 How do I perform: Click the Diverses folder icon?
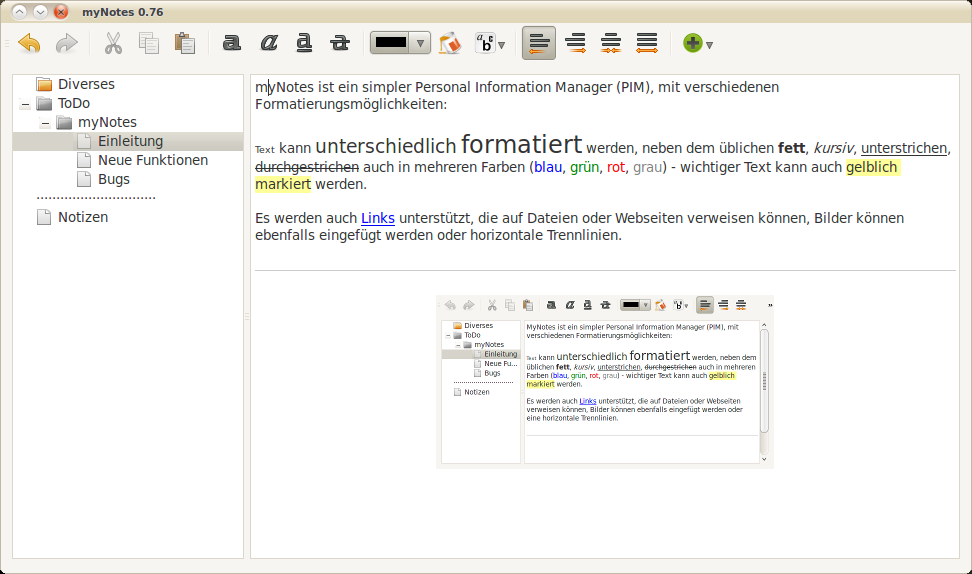point(44,84)
